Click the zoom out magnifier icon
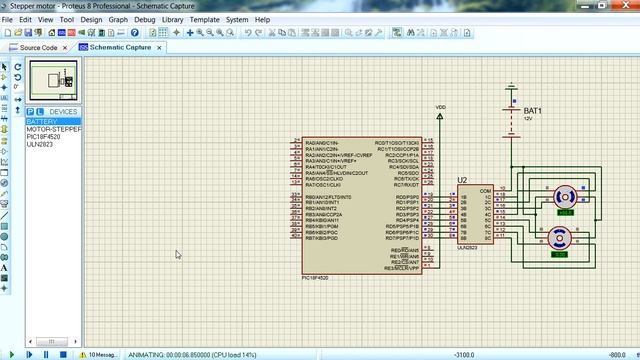The width and height of the screenshot is (640, 360). (x=210, y=33)
